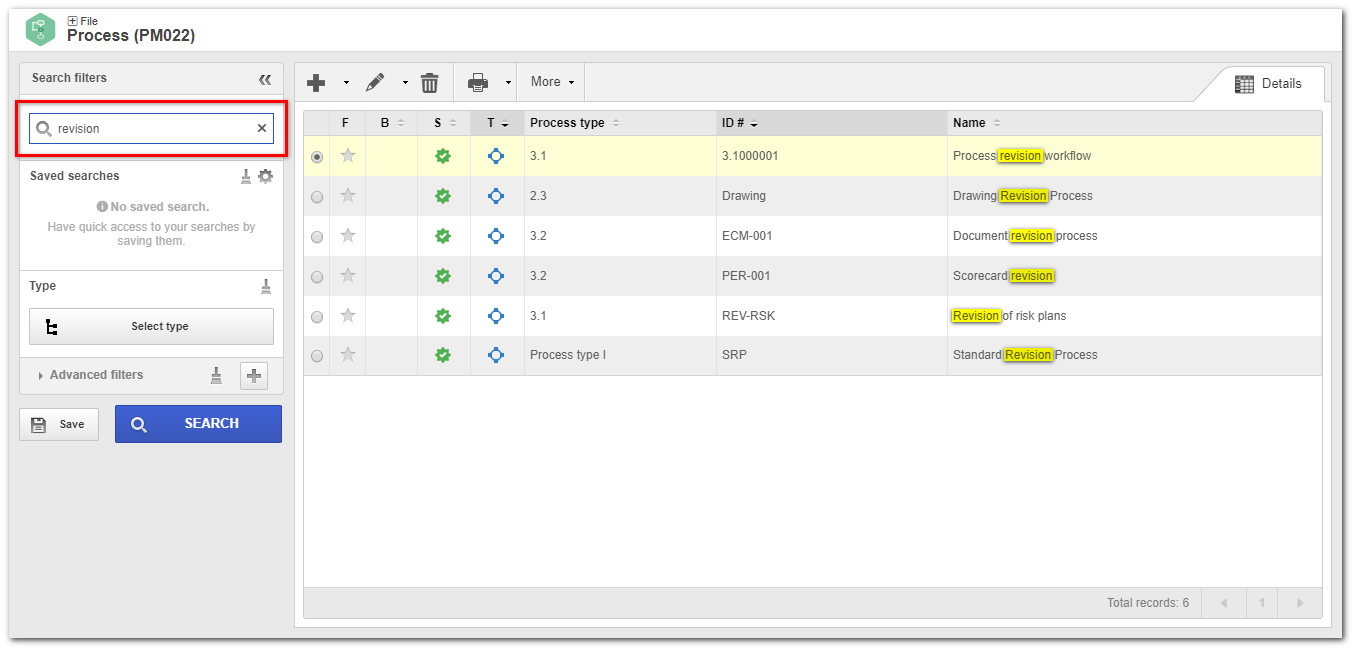
Task: Toggle favorite star for SRP row
Action: coord(347,354)
